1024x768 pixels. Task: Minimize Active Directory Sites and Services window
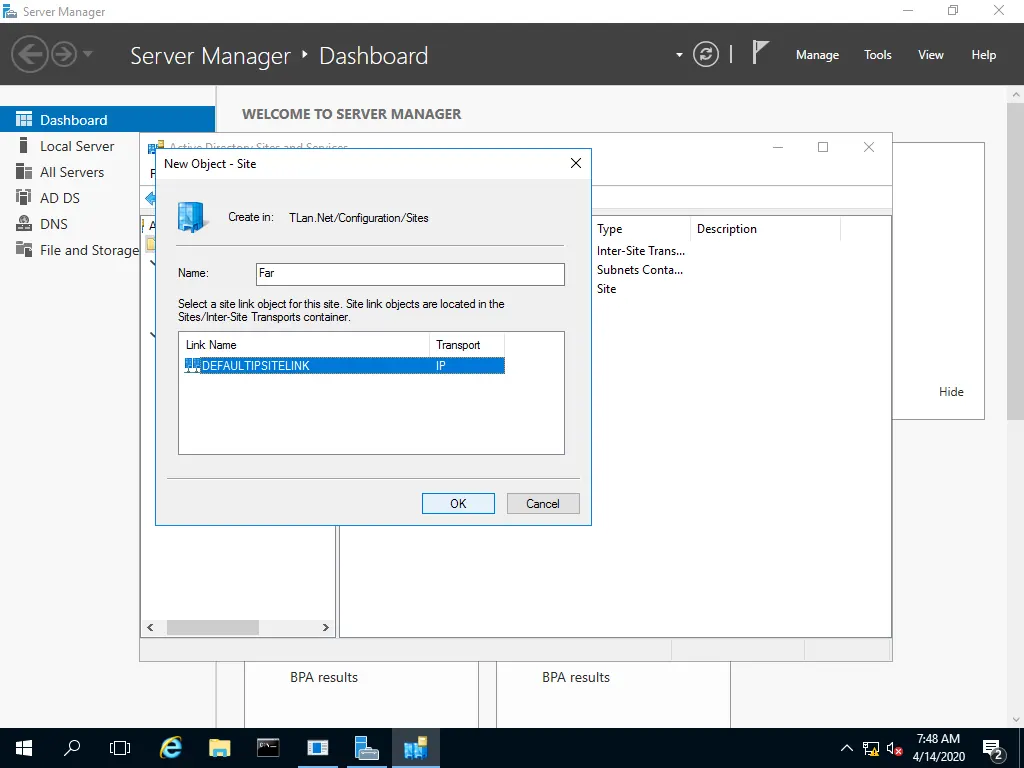pyautogui.click(x=778, y=147)
